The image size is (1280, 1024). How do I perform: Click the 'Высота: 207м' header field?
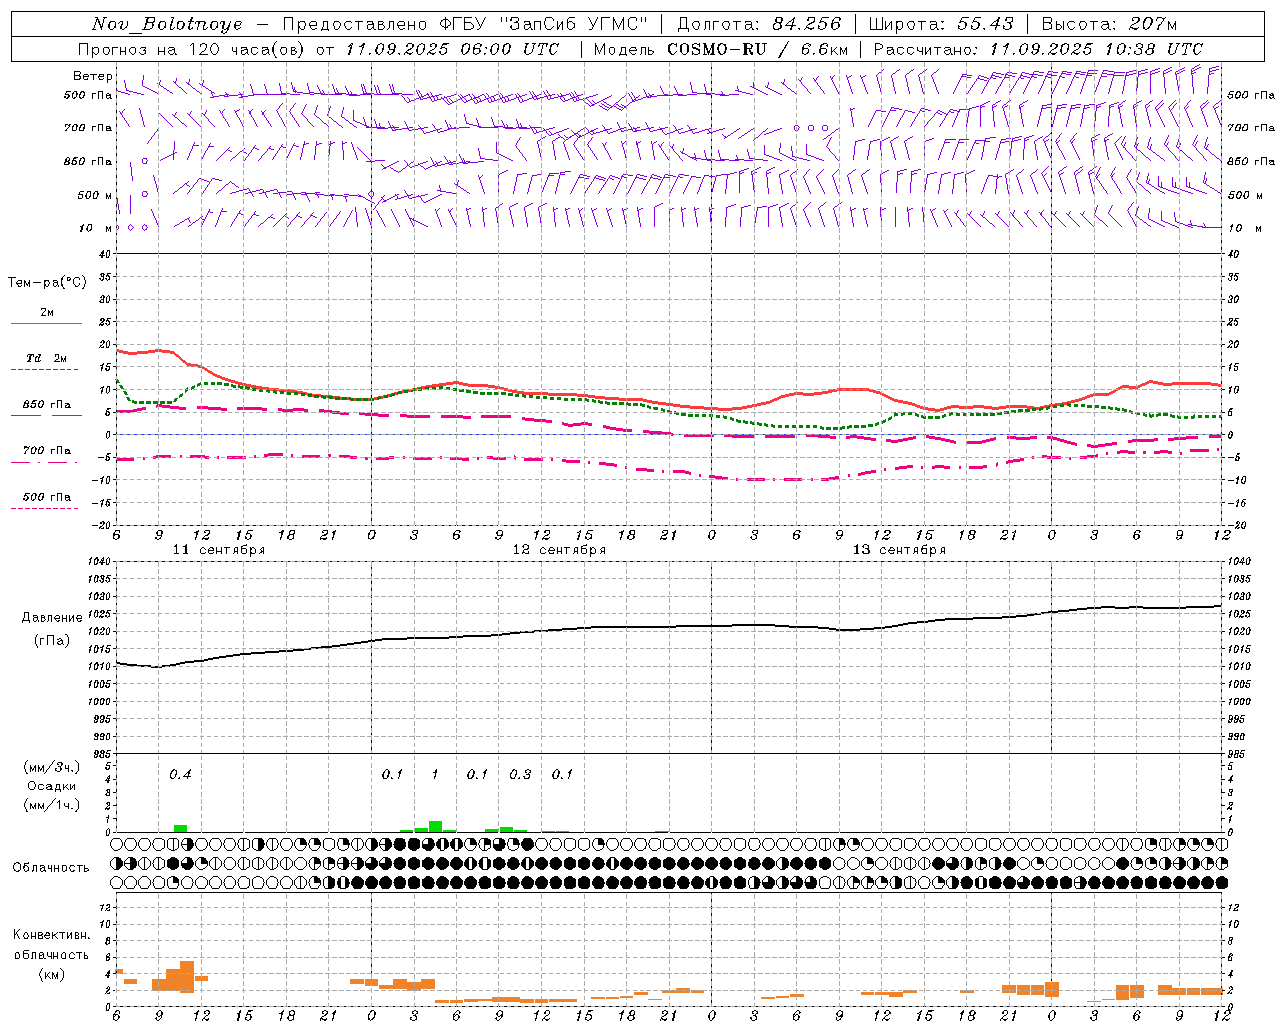tap(1109, 24)
